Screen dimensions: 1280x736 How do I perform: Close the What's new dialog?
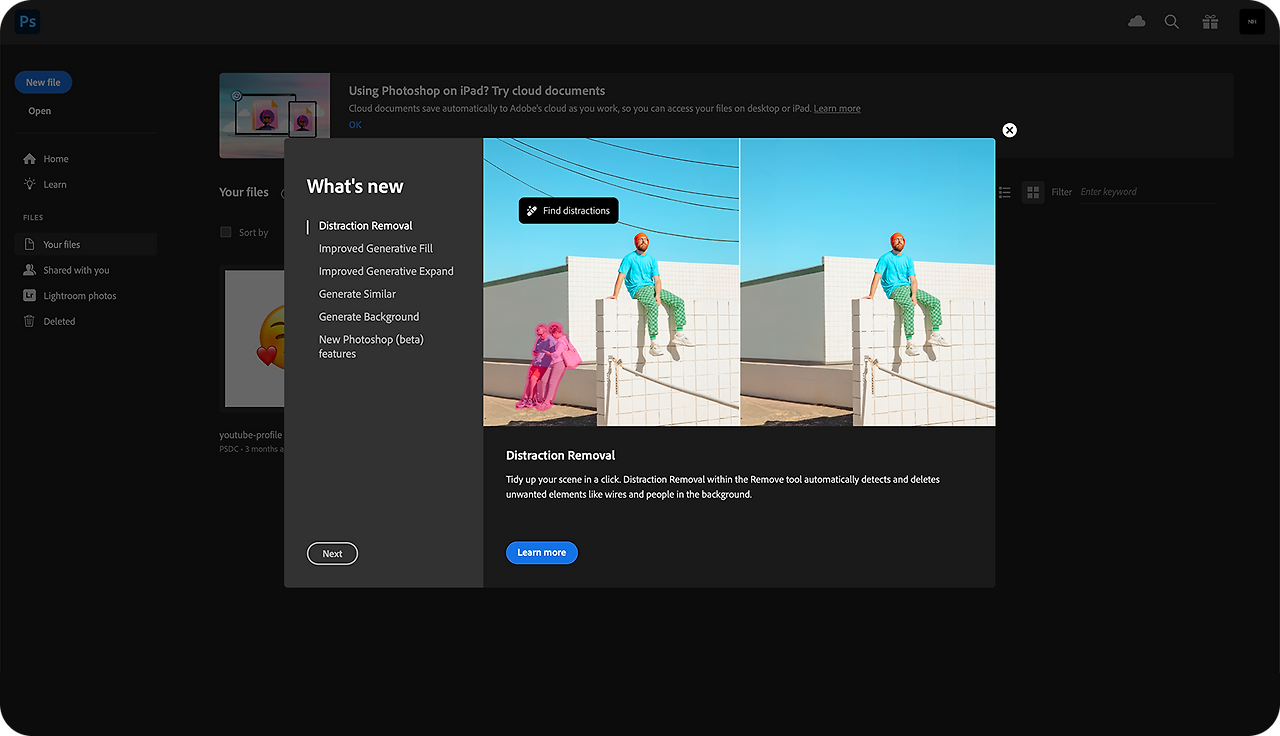[x=1010, y=130]
